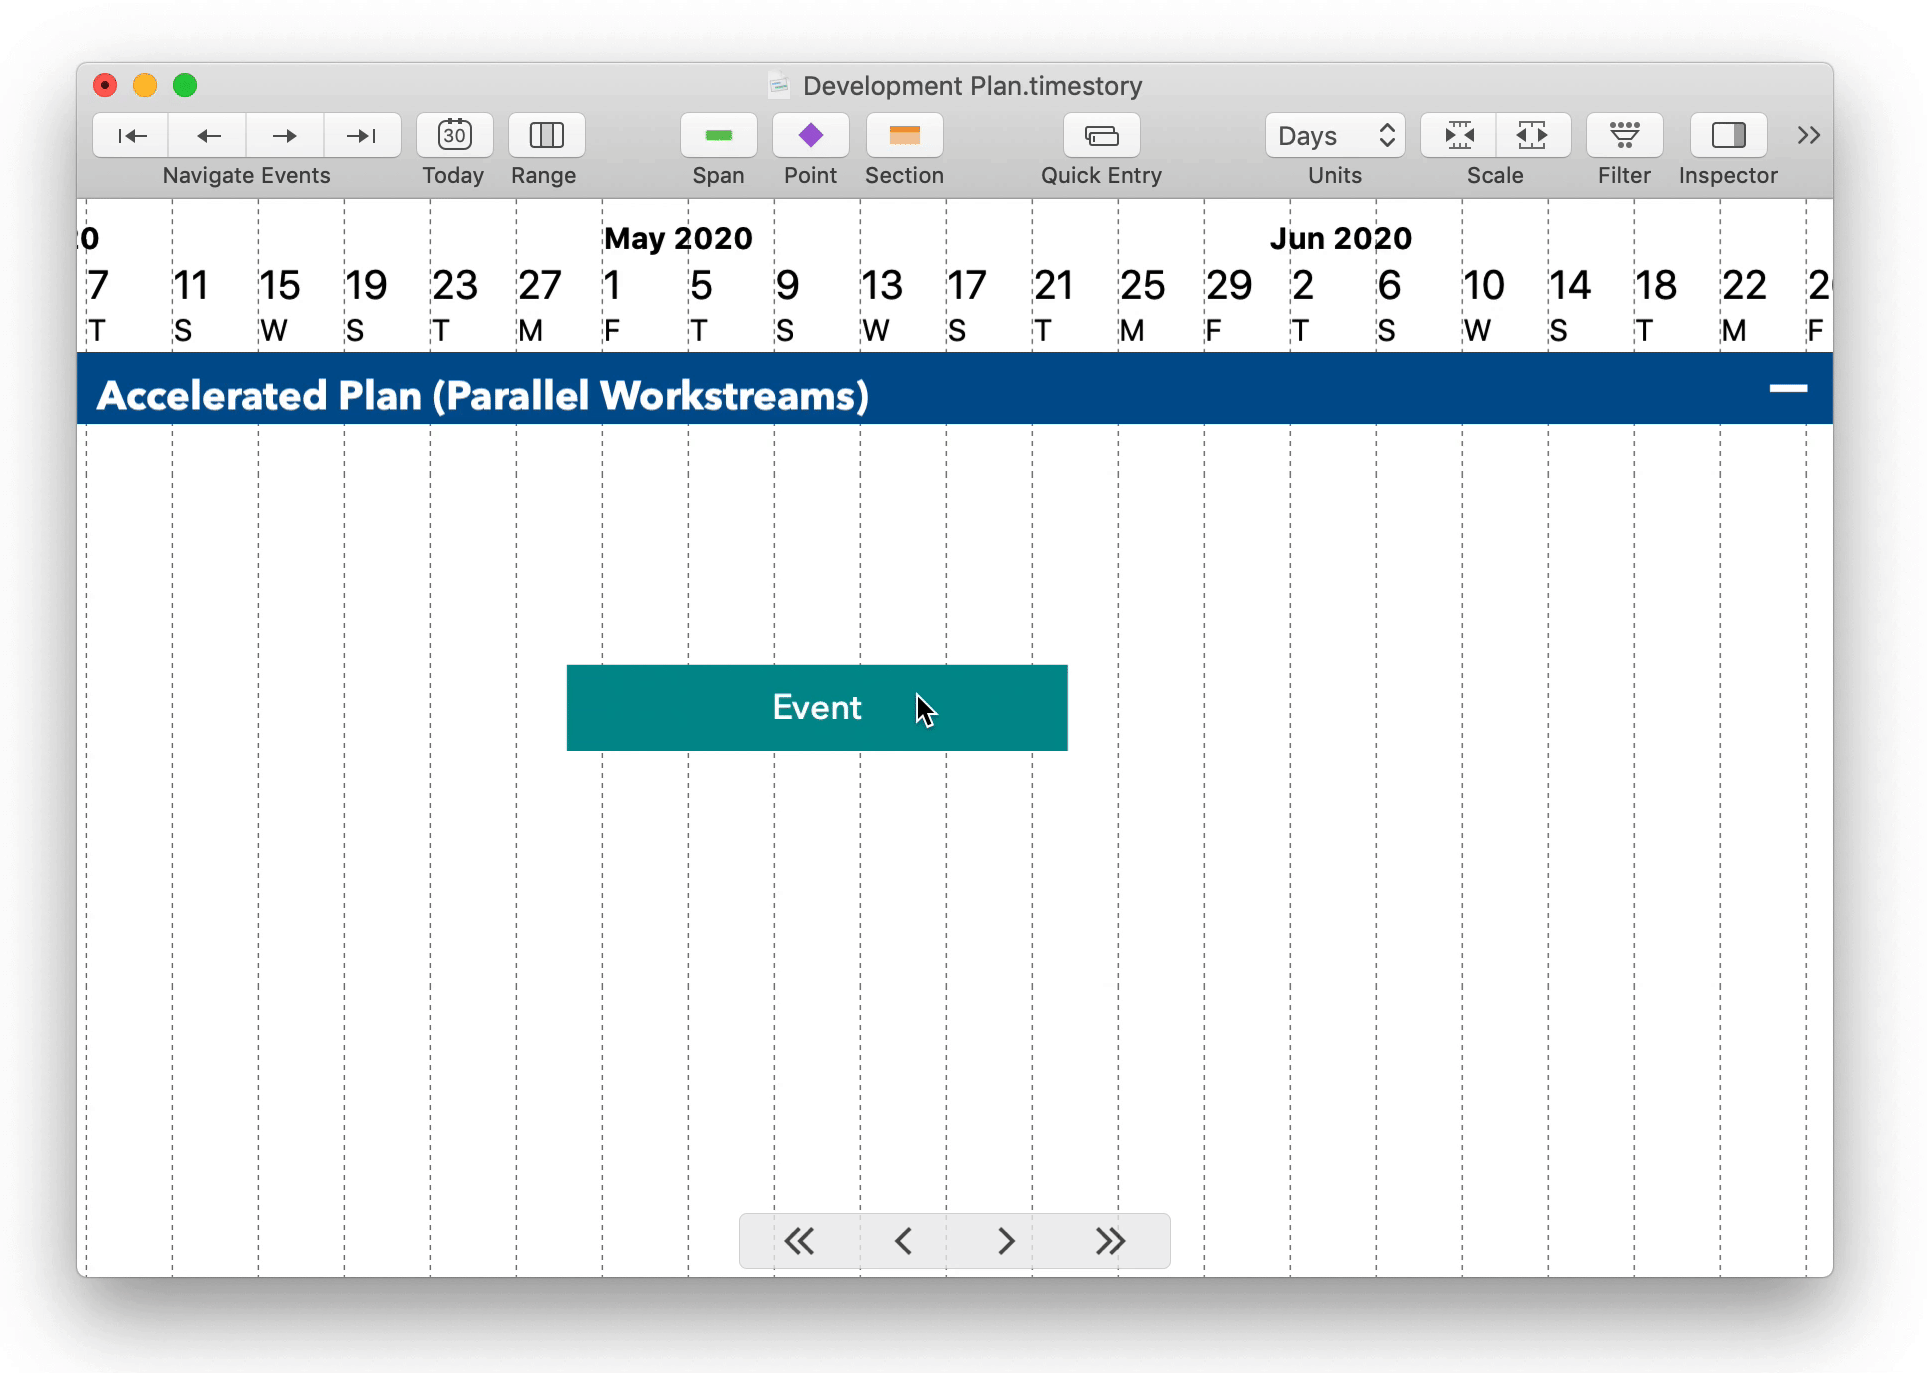Screen dimensions: 1929x1373
Task: Collapse the Accelerated Plan section
Action: [x=1789, y=390]
